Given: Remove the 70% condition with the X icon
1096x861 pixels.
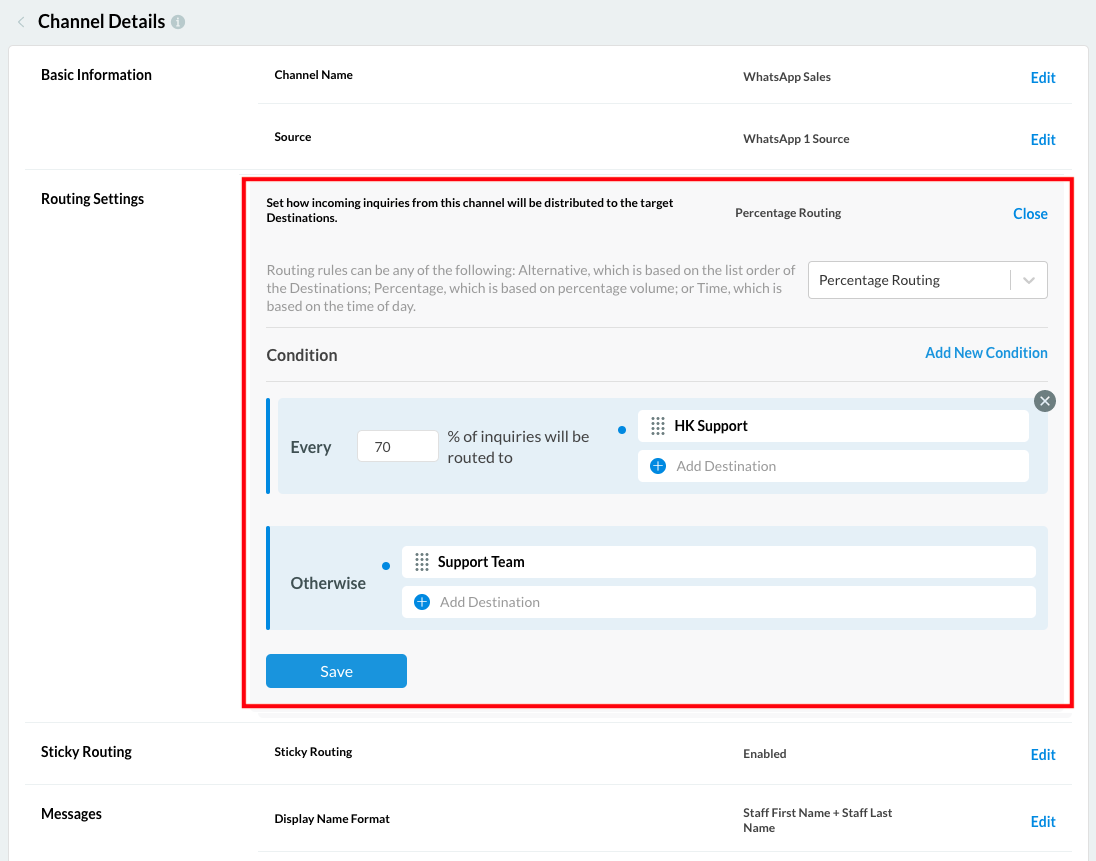Looking at the screenshot, I should [x=1044, y=401].
